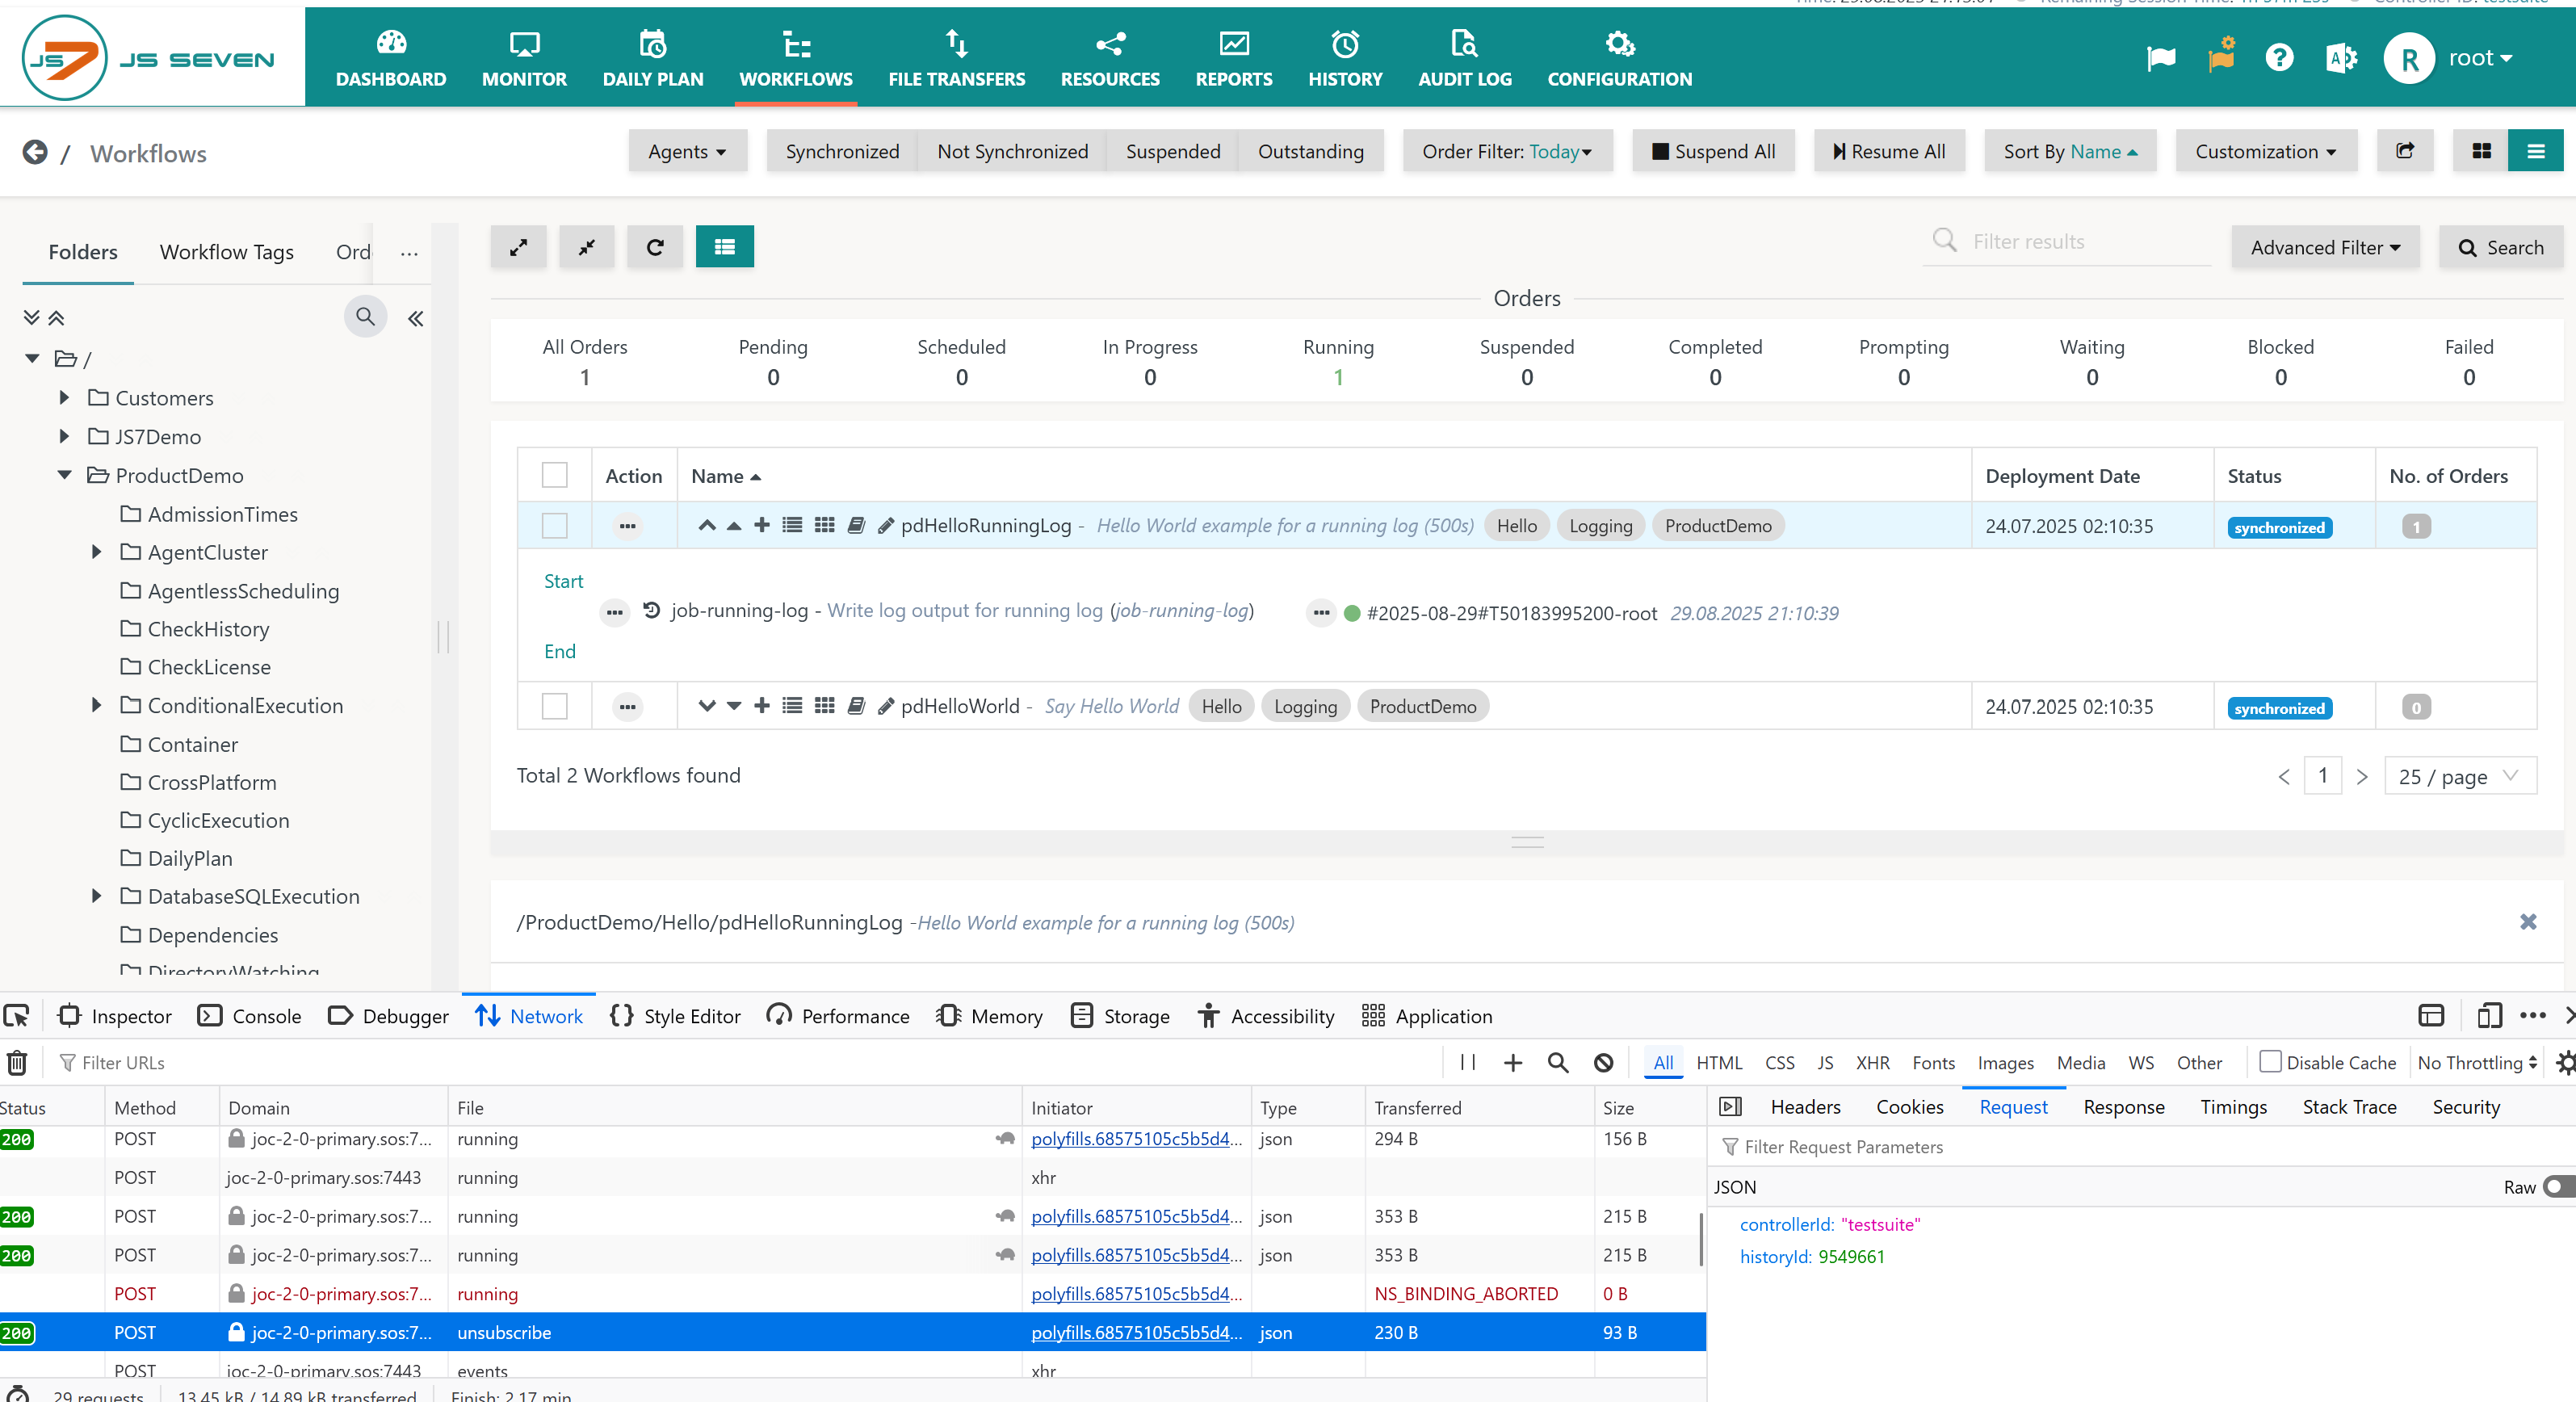Open the Agents dropdown
This screenshot has height=1402, width=2576.
(687, 151)
